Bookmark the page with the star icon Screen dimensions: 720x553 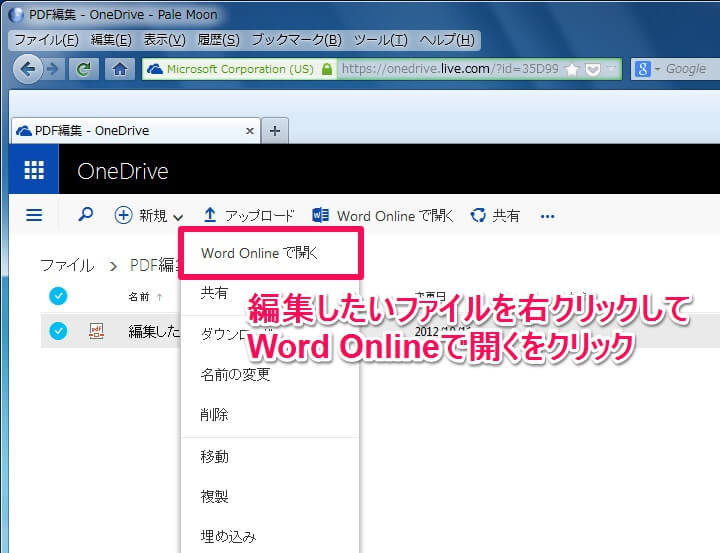572,69
